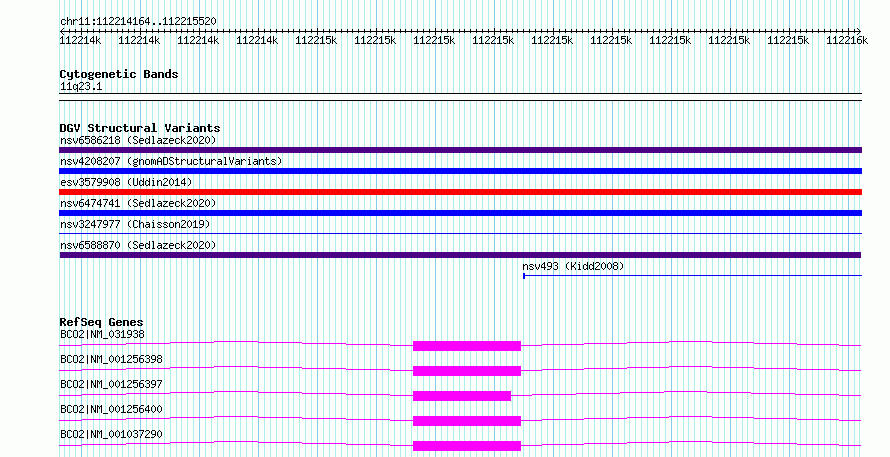This screenshot has width=890, height=457.
Task: Open BCO2|NM_001037290 transcript label
Action: (111, 434)
